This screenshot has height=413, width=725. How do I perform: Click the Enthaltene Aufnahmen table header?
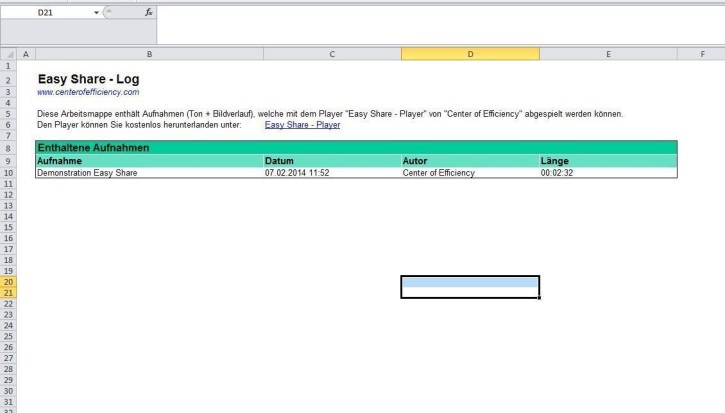click(356, 148)
